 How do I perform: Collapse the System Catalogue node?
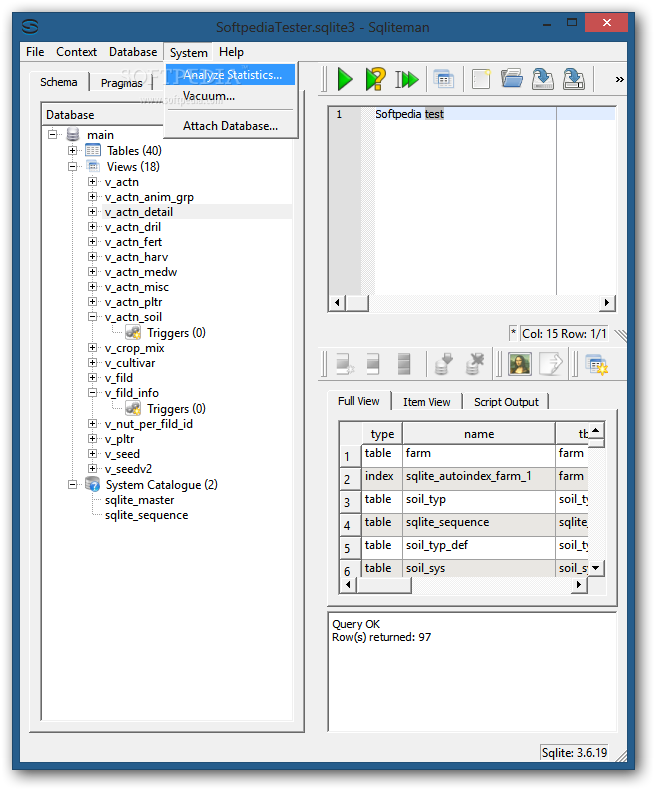tap(73, 484)
